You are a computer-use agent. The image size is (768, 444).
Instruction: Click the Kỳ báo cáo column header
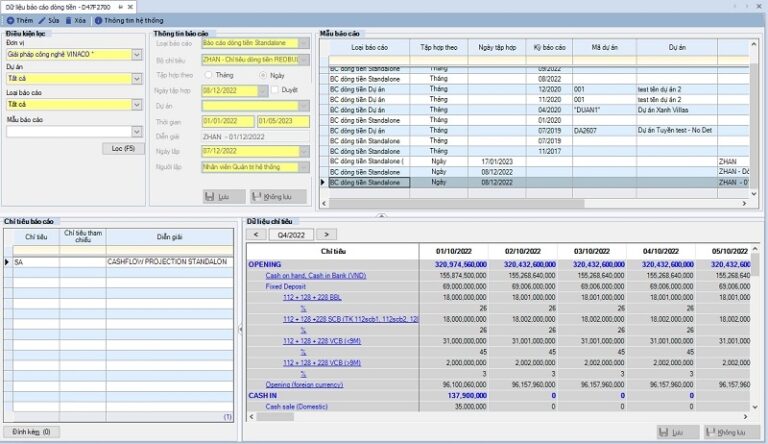tap(550, 47)
